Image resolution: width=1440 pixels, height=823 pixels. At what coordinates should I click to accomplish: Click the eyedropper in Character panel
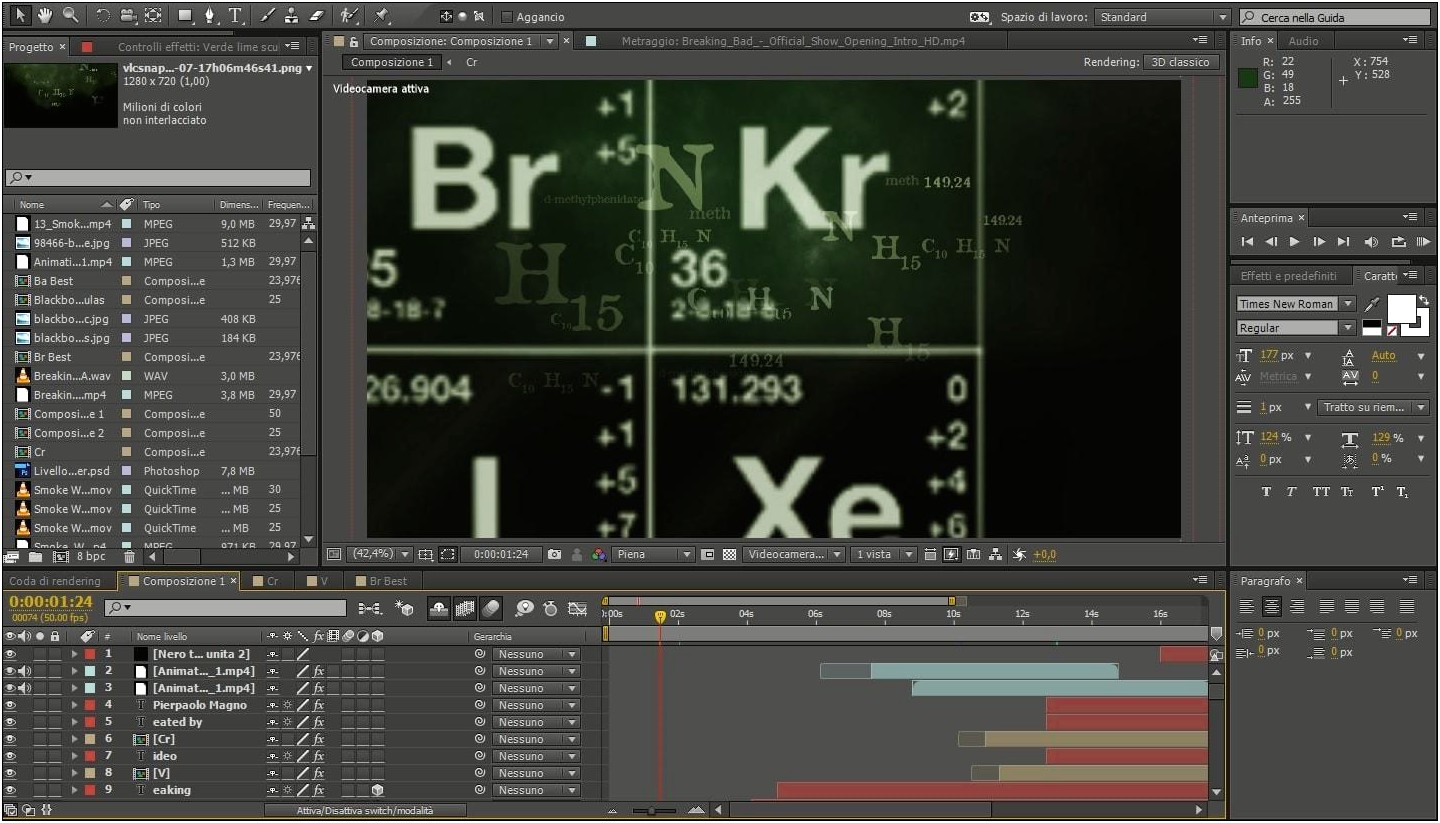(x=1373, y=304)
